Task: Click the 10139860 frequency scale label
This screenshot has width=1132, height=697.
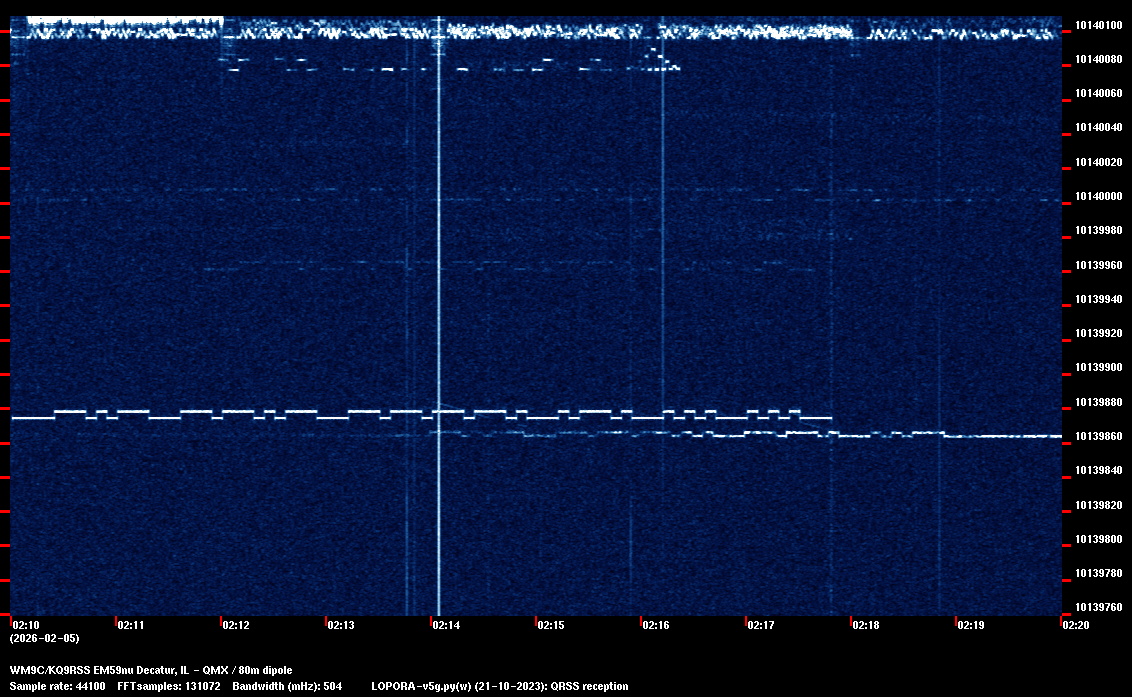Action: coord(1097,436)
